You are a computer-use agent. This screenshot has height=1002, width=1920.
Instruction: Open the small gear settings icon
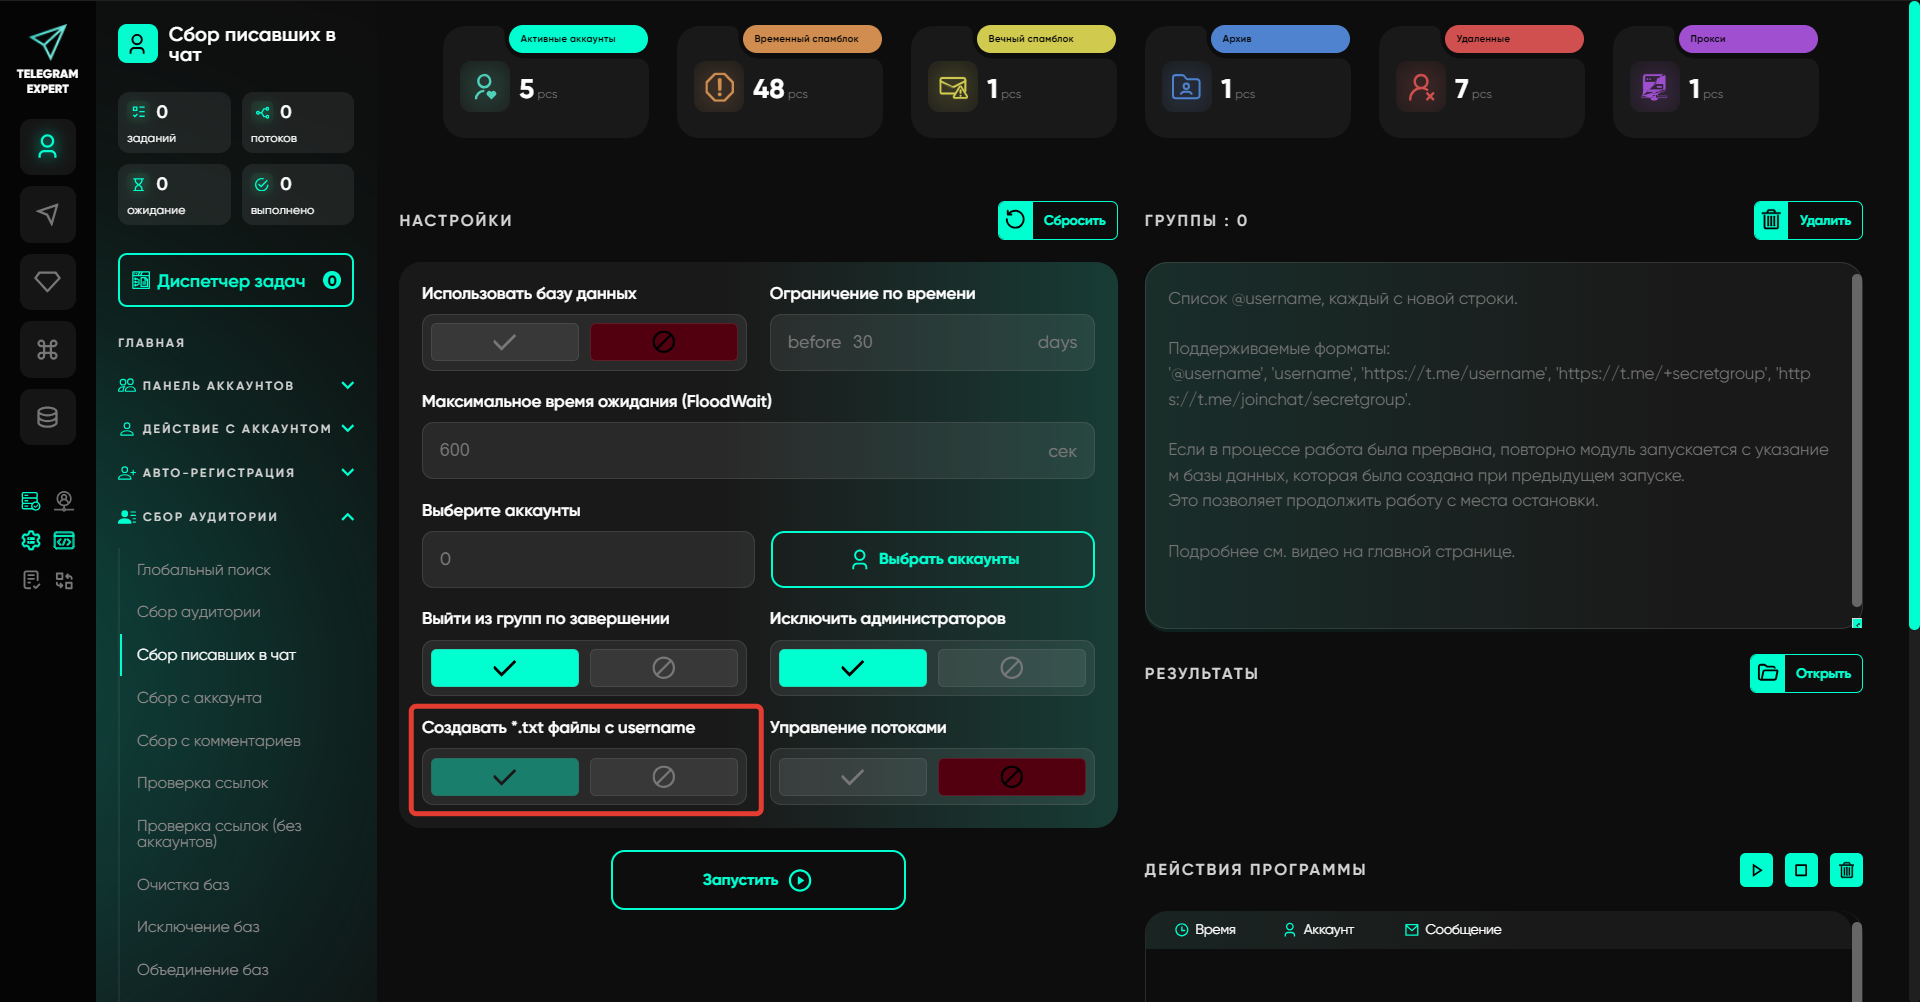pos(31,541)
